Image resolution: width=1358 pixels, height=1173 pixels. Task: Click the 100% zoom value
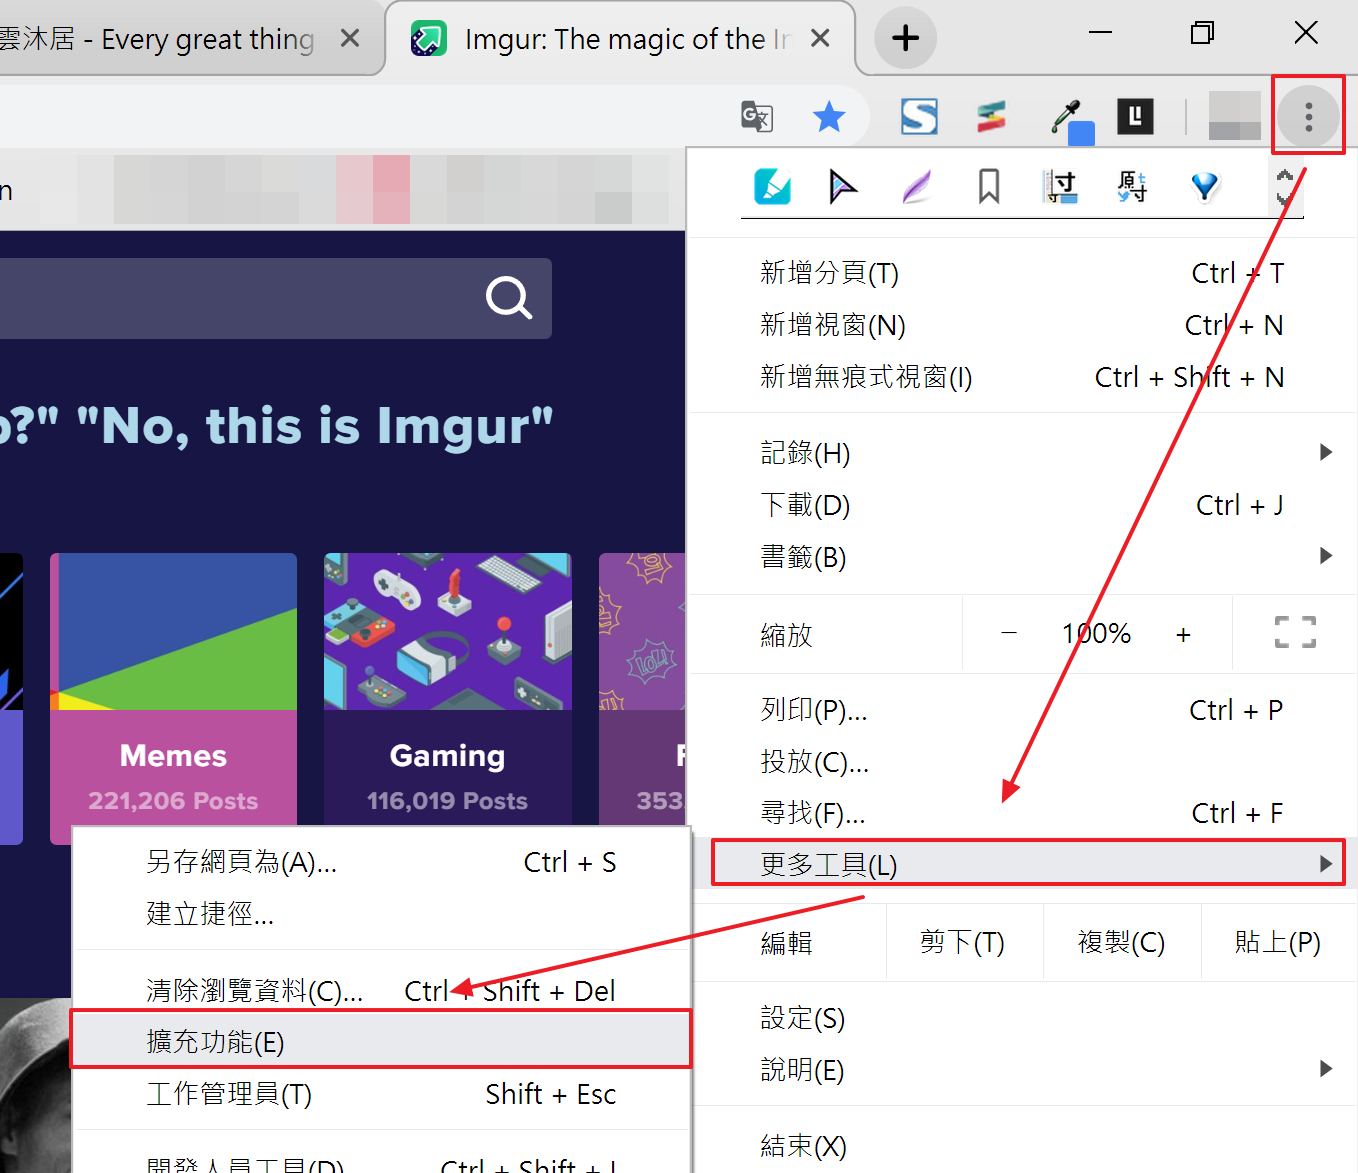[x=1096, y=633]
